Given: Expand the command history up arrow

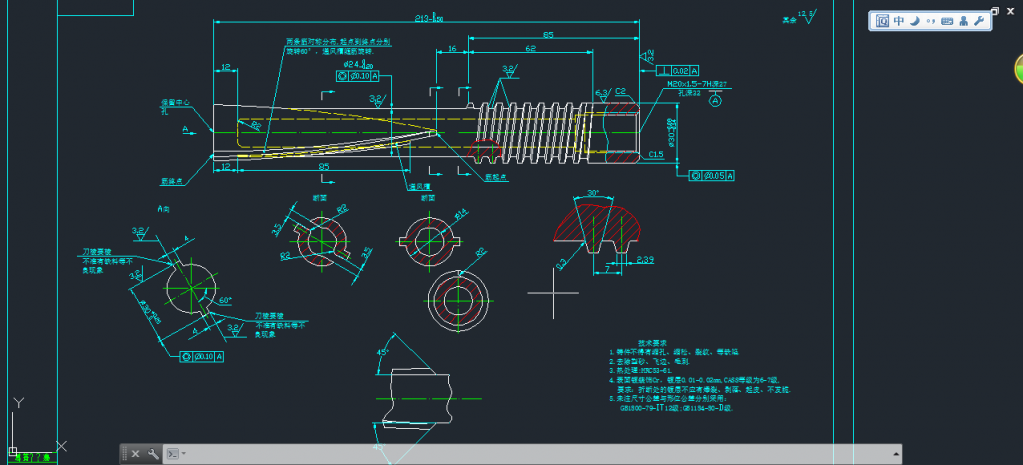Looking at the screenshot, I should 895,454.
